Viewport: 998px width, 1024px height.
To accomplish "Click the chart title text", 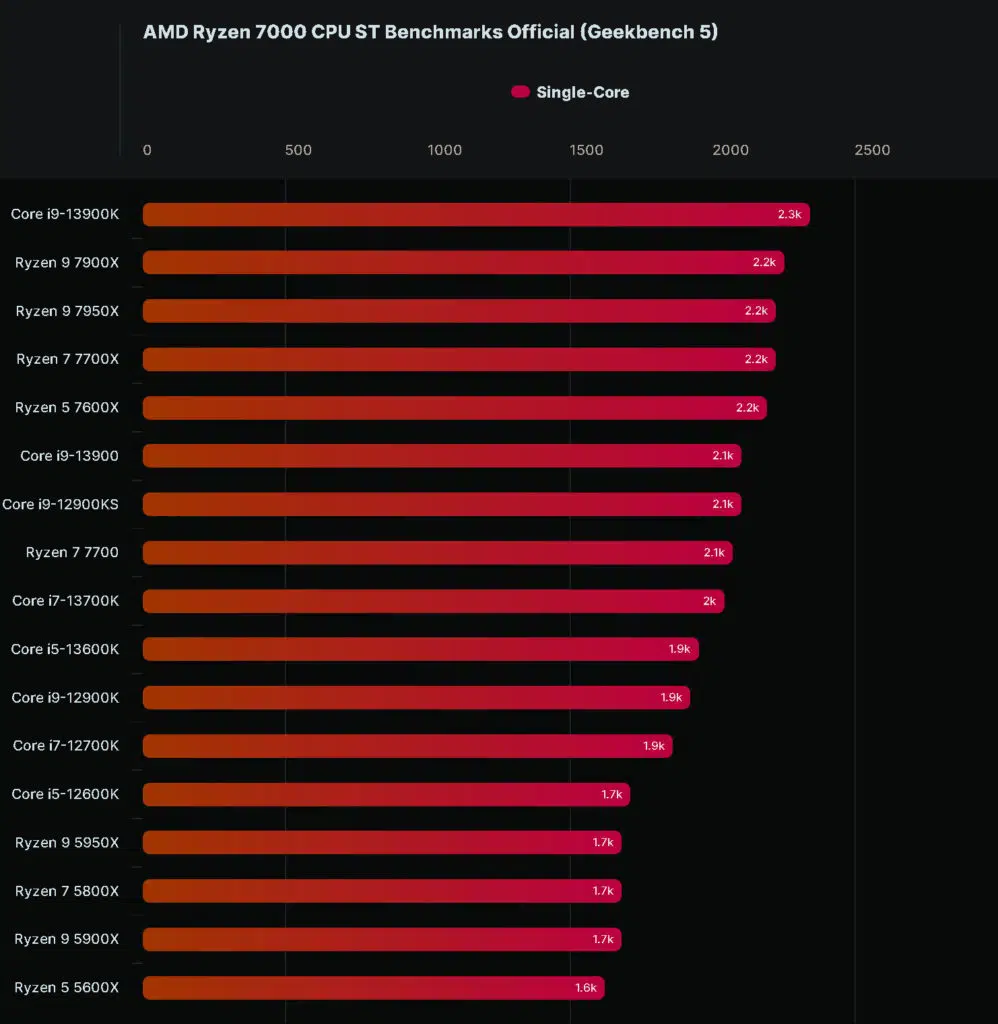I will (430, 32).
